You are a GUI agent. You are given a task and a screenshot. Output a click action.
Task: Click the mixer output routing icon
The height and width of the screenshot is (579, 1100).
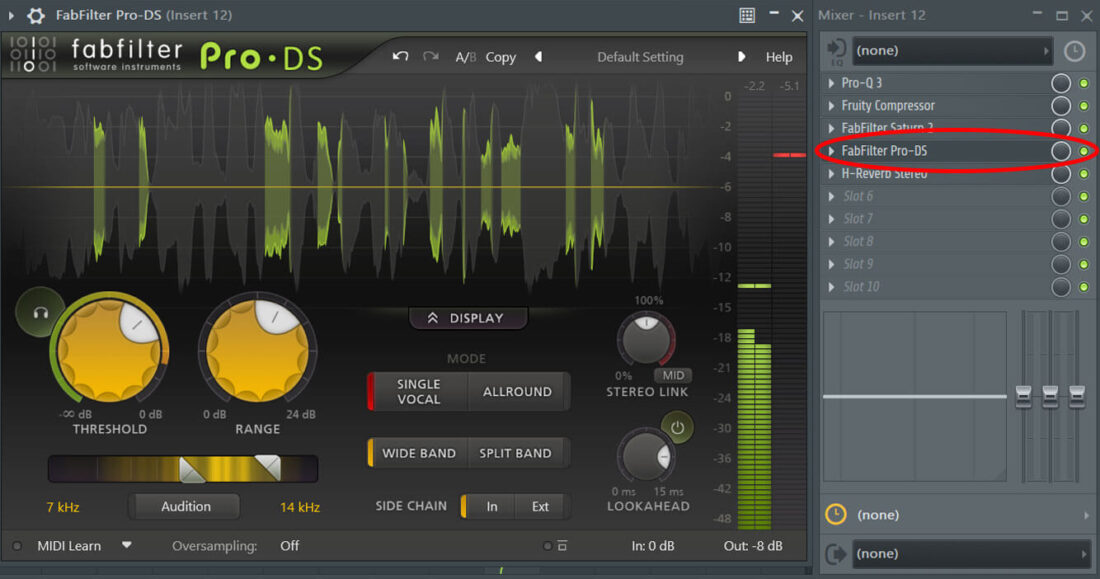pyautogui.click(x=836, y=554)
